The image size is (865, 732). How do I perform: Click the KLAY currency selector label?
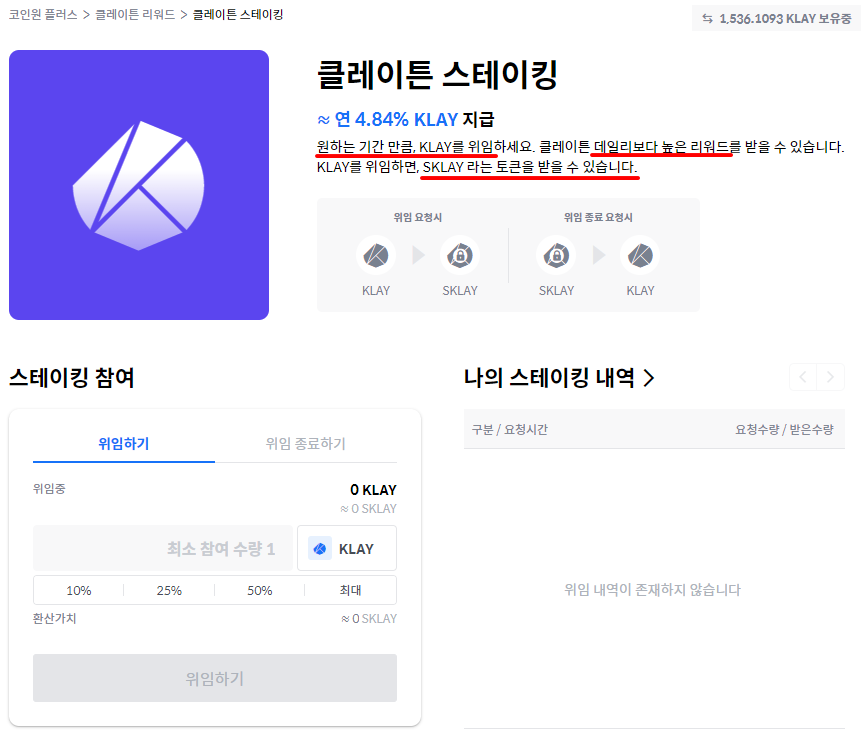(x=356, y=549)
